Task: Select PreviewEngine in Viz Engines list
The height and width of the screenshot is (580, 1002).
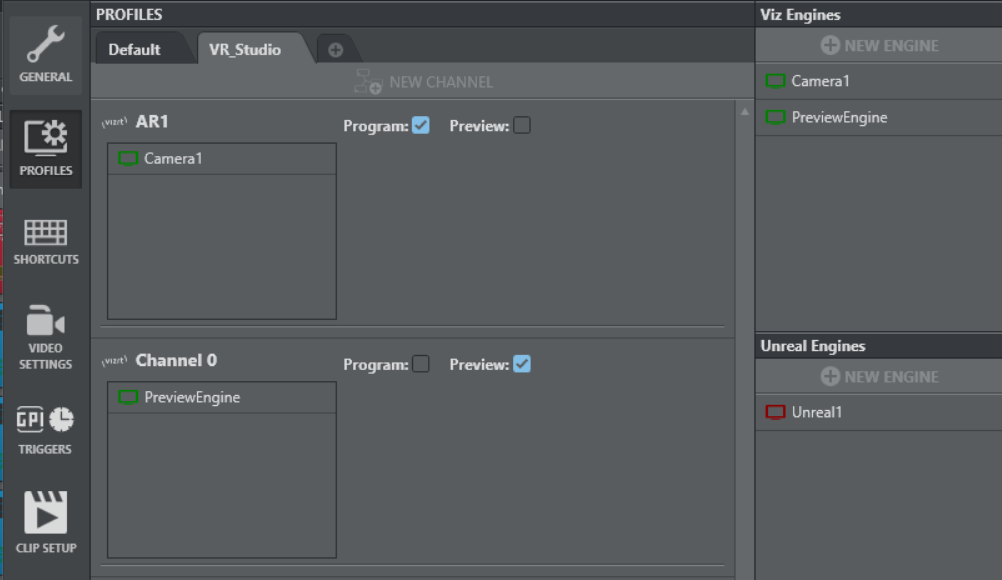Action: click(838, 117)
